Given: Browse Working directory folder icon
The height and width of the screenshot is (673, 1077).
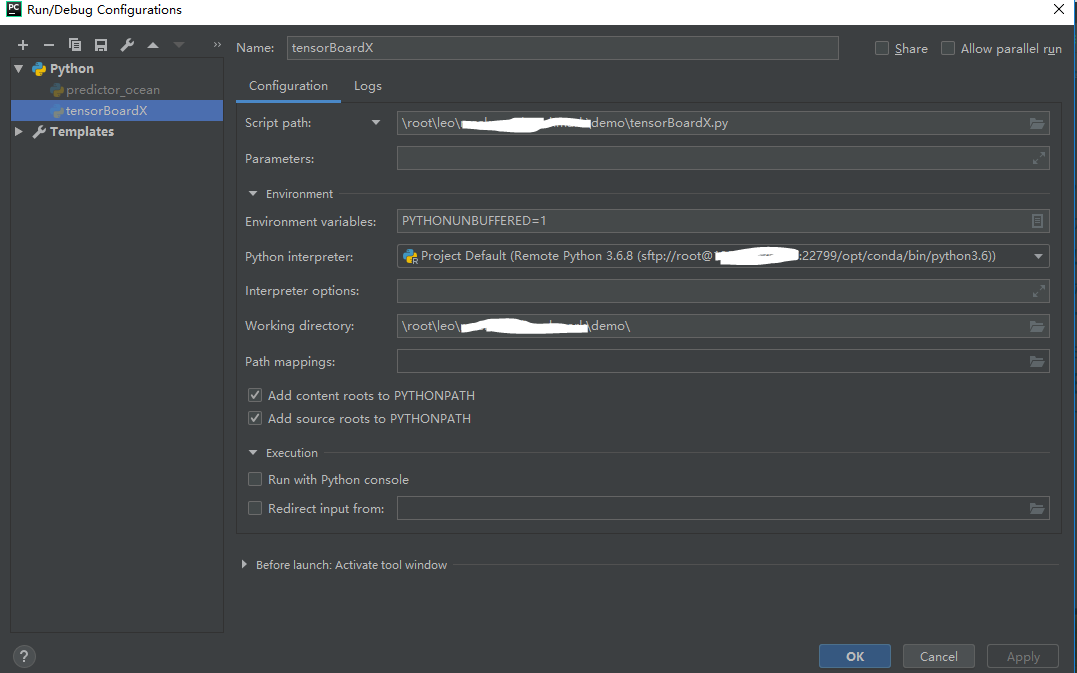Looking at the screenshot, I should pos(1036,326).
